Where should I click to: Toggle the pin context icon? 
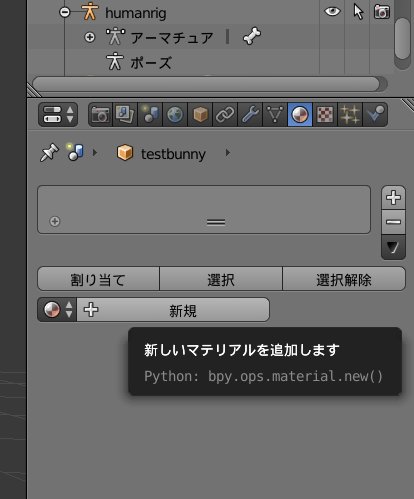[x=49, y=153]
